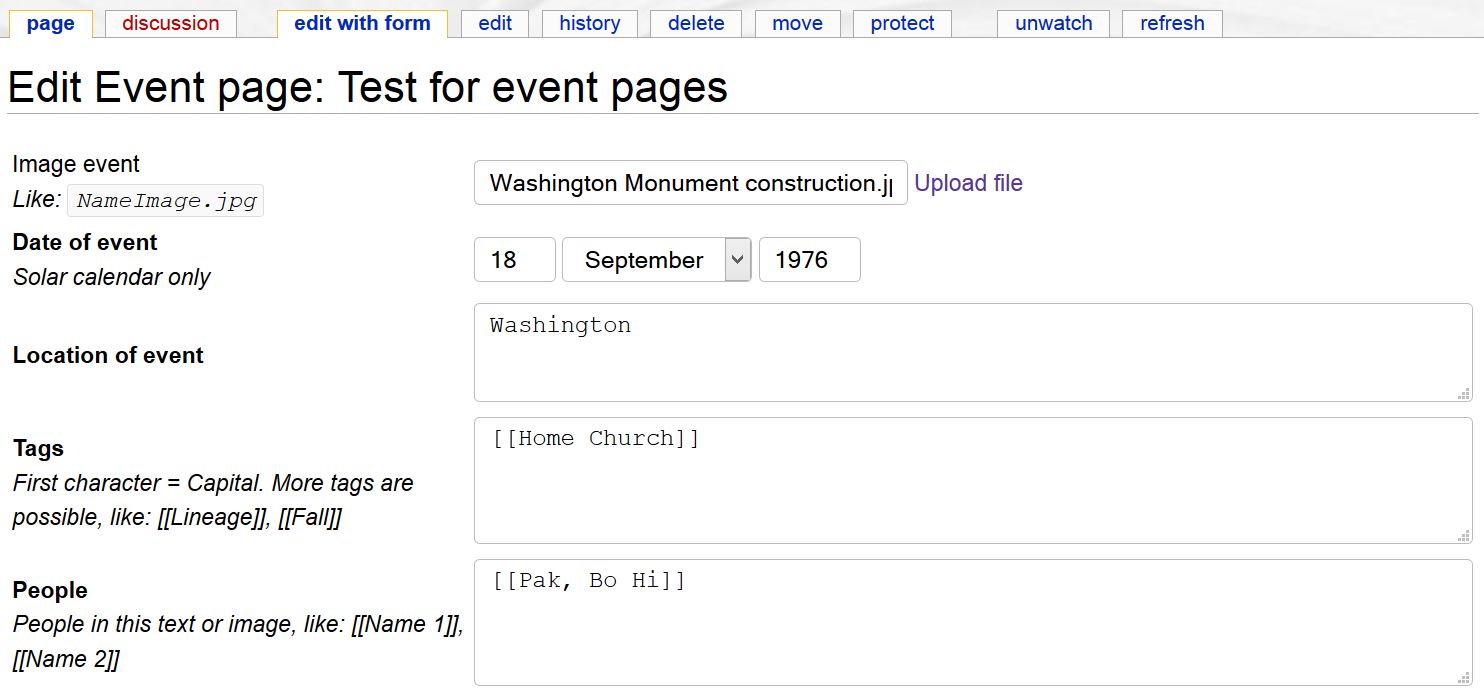Click the Tags text area

pyautogui.click(x=972, y=481)
